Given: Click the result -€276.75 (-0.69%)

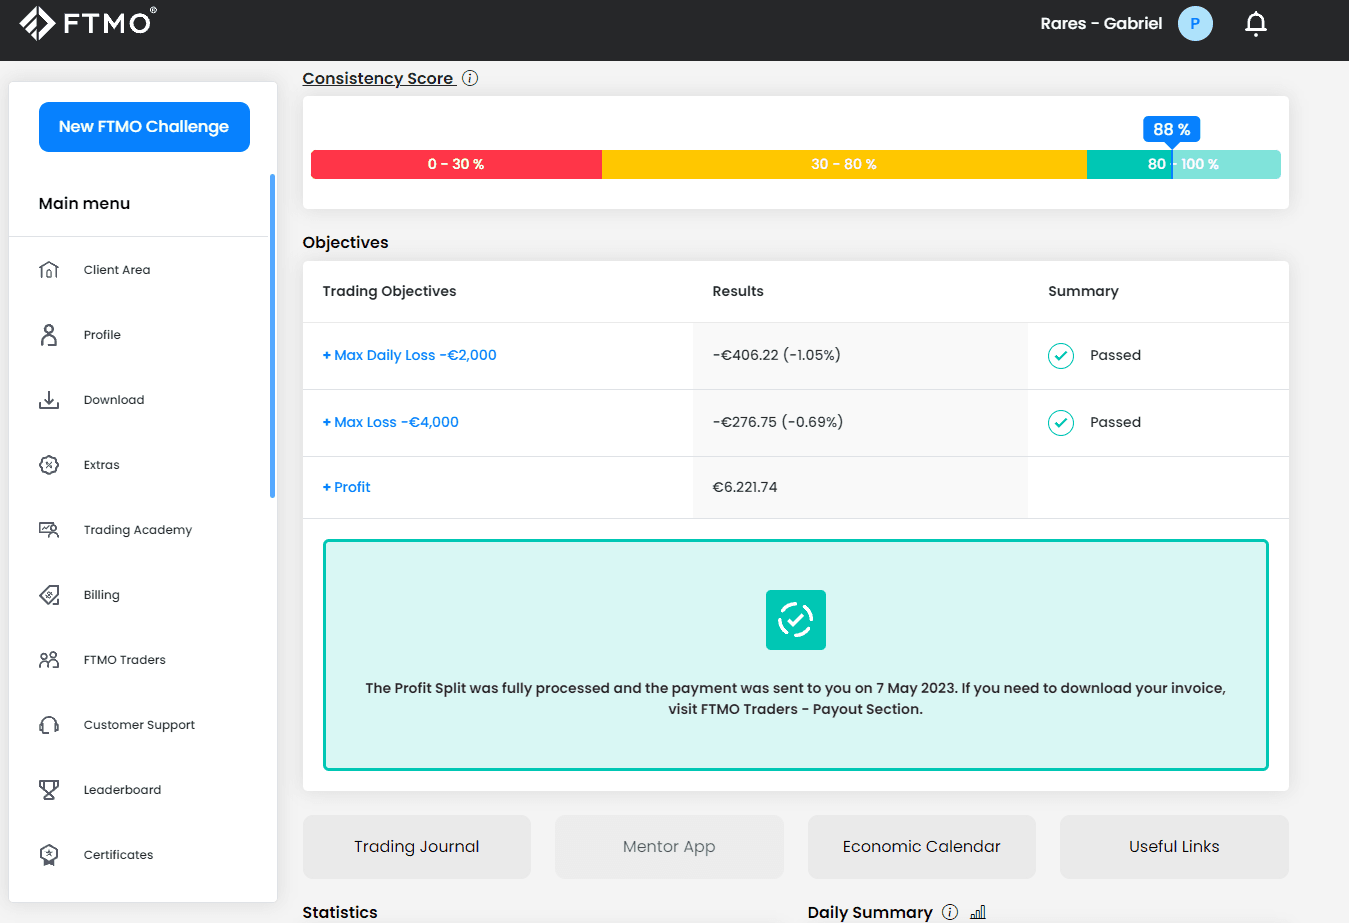Looking at the screenshot, I should [x=778, y=422].
